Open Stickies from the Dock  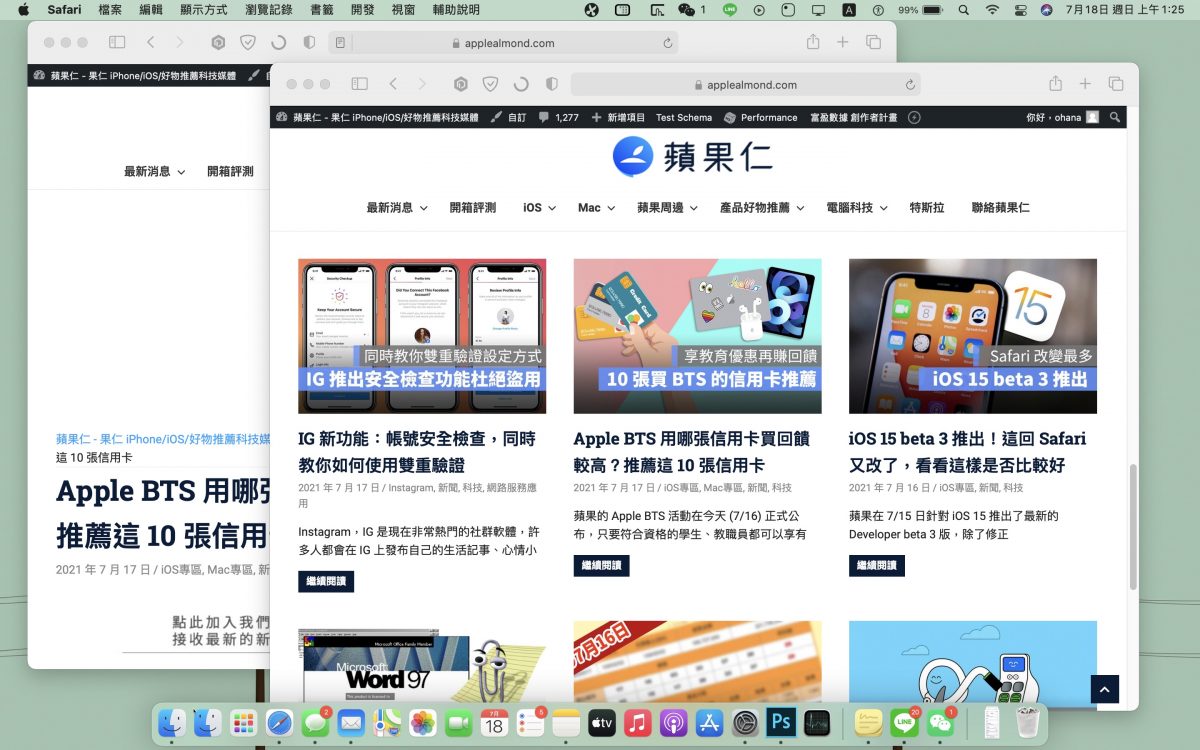point(869,722)
